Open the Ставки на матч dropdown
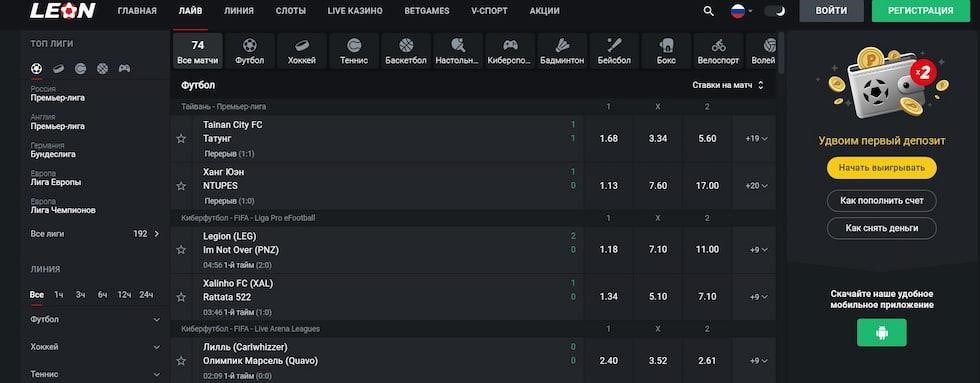This screenshot has width=980, height=383. tap(728, 85)
